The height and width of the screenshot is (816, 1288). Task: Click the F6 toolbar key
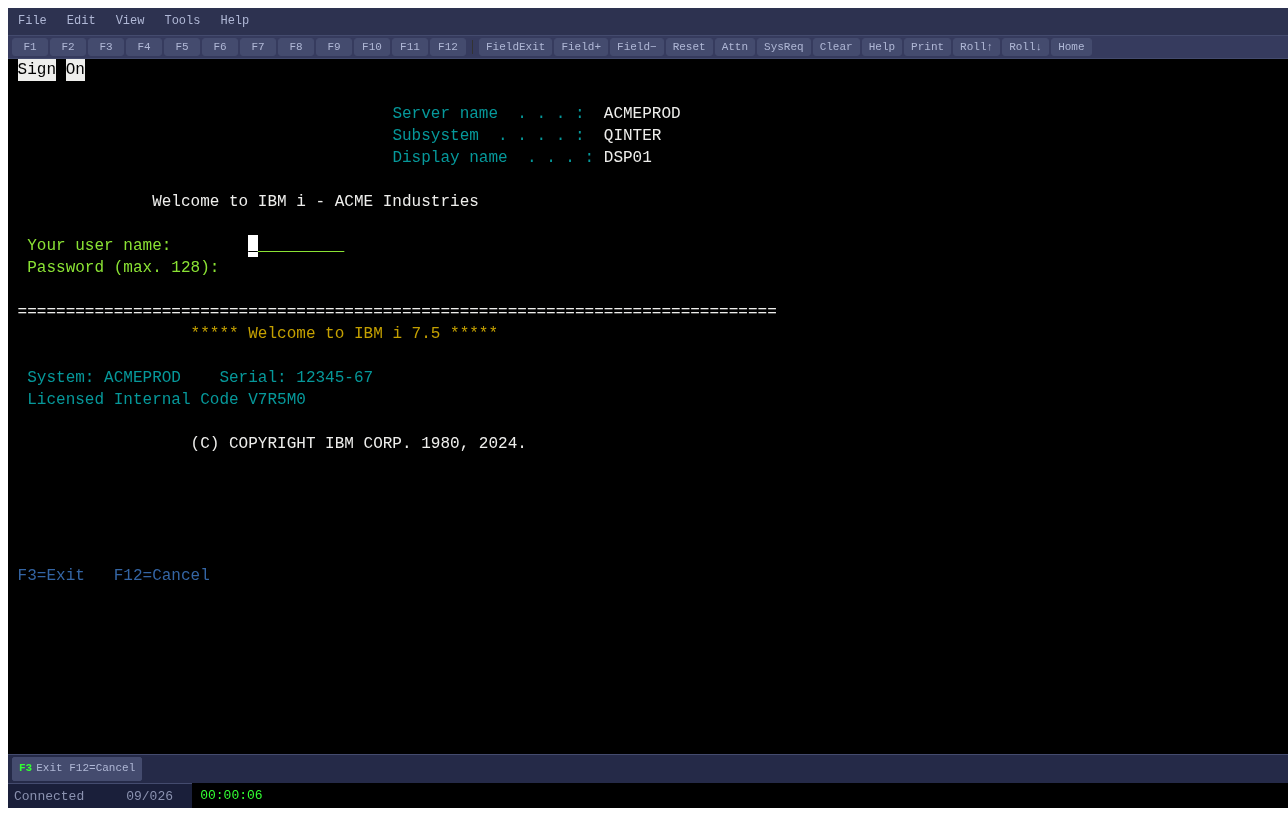[x=220, y=47]
